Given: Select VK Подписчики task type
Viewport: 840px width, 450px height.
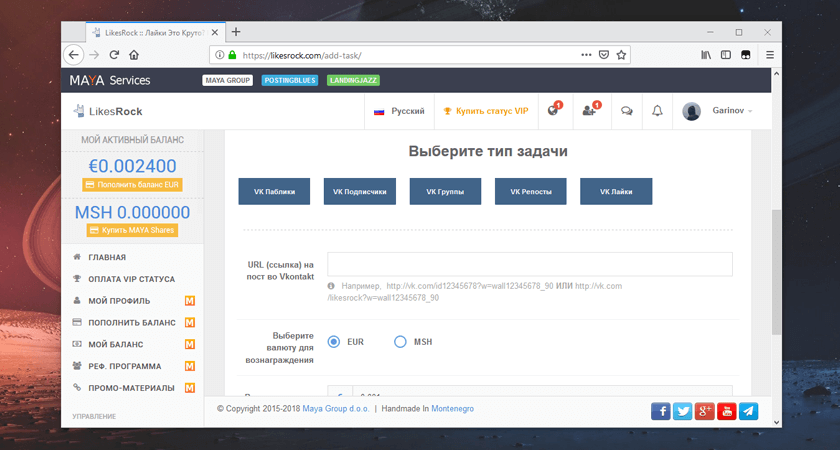Looking at the screenshot, I should [x=359, y=191].
